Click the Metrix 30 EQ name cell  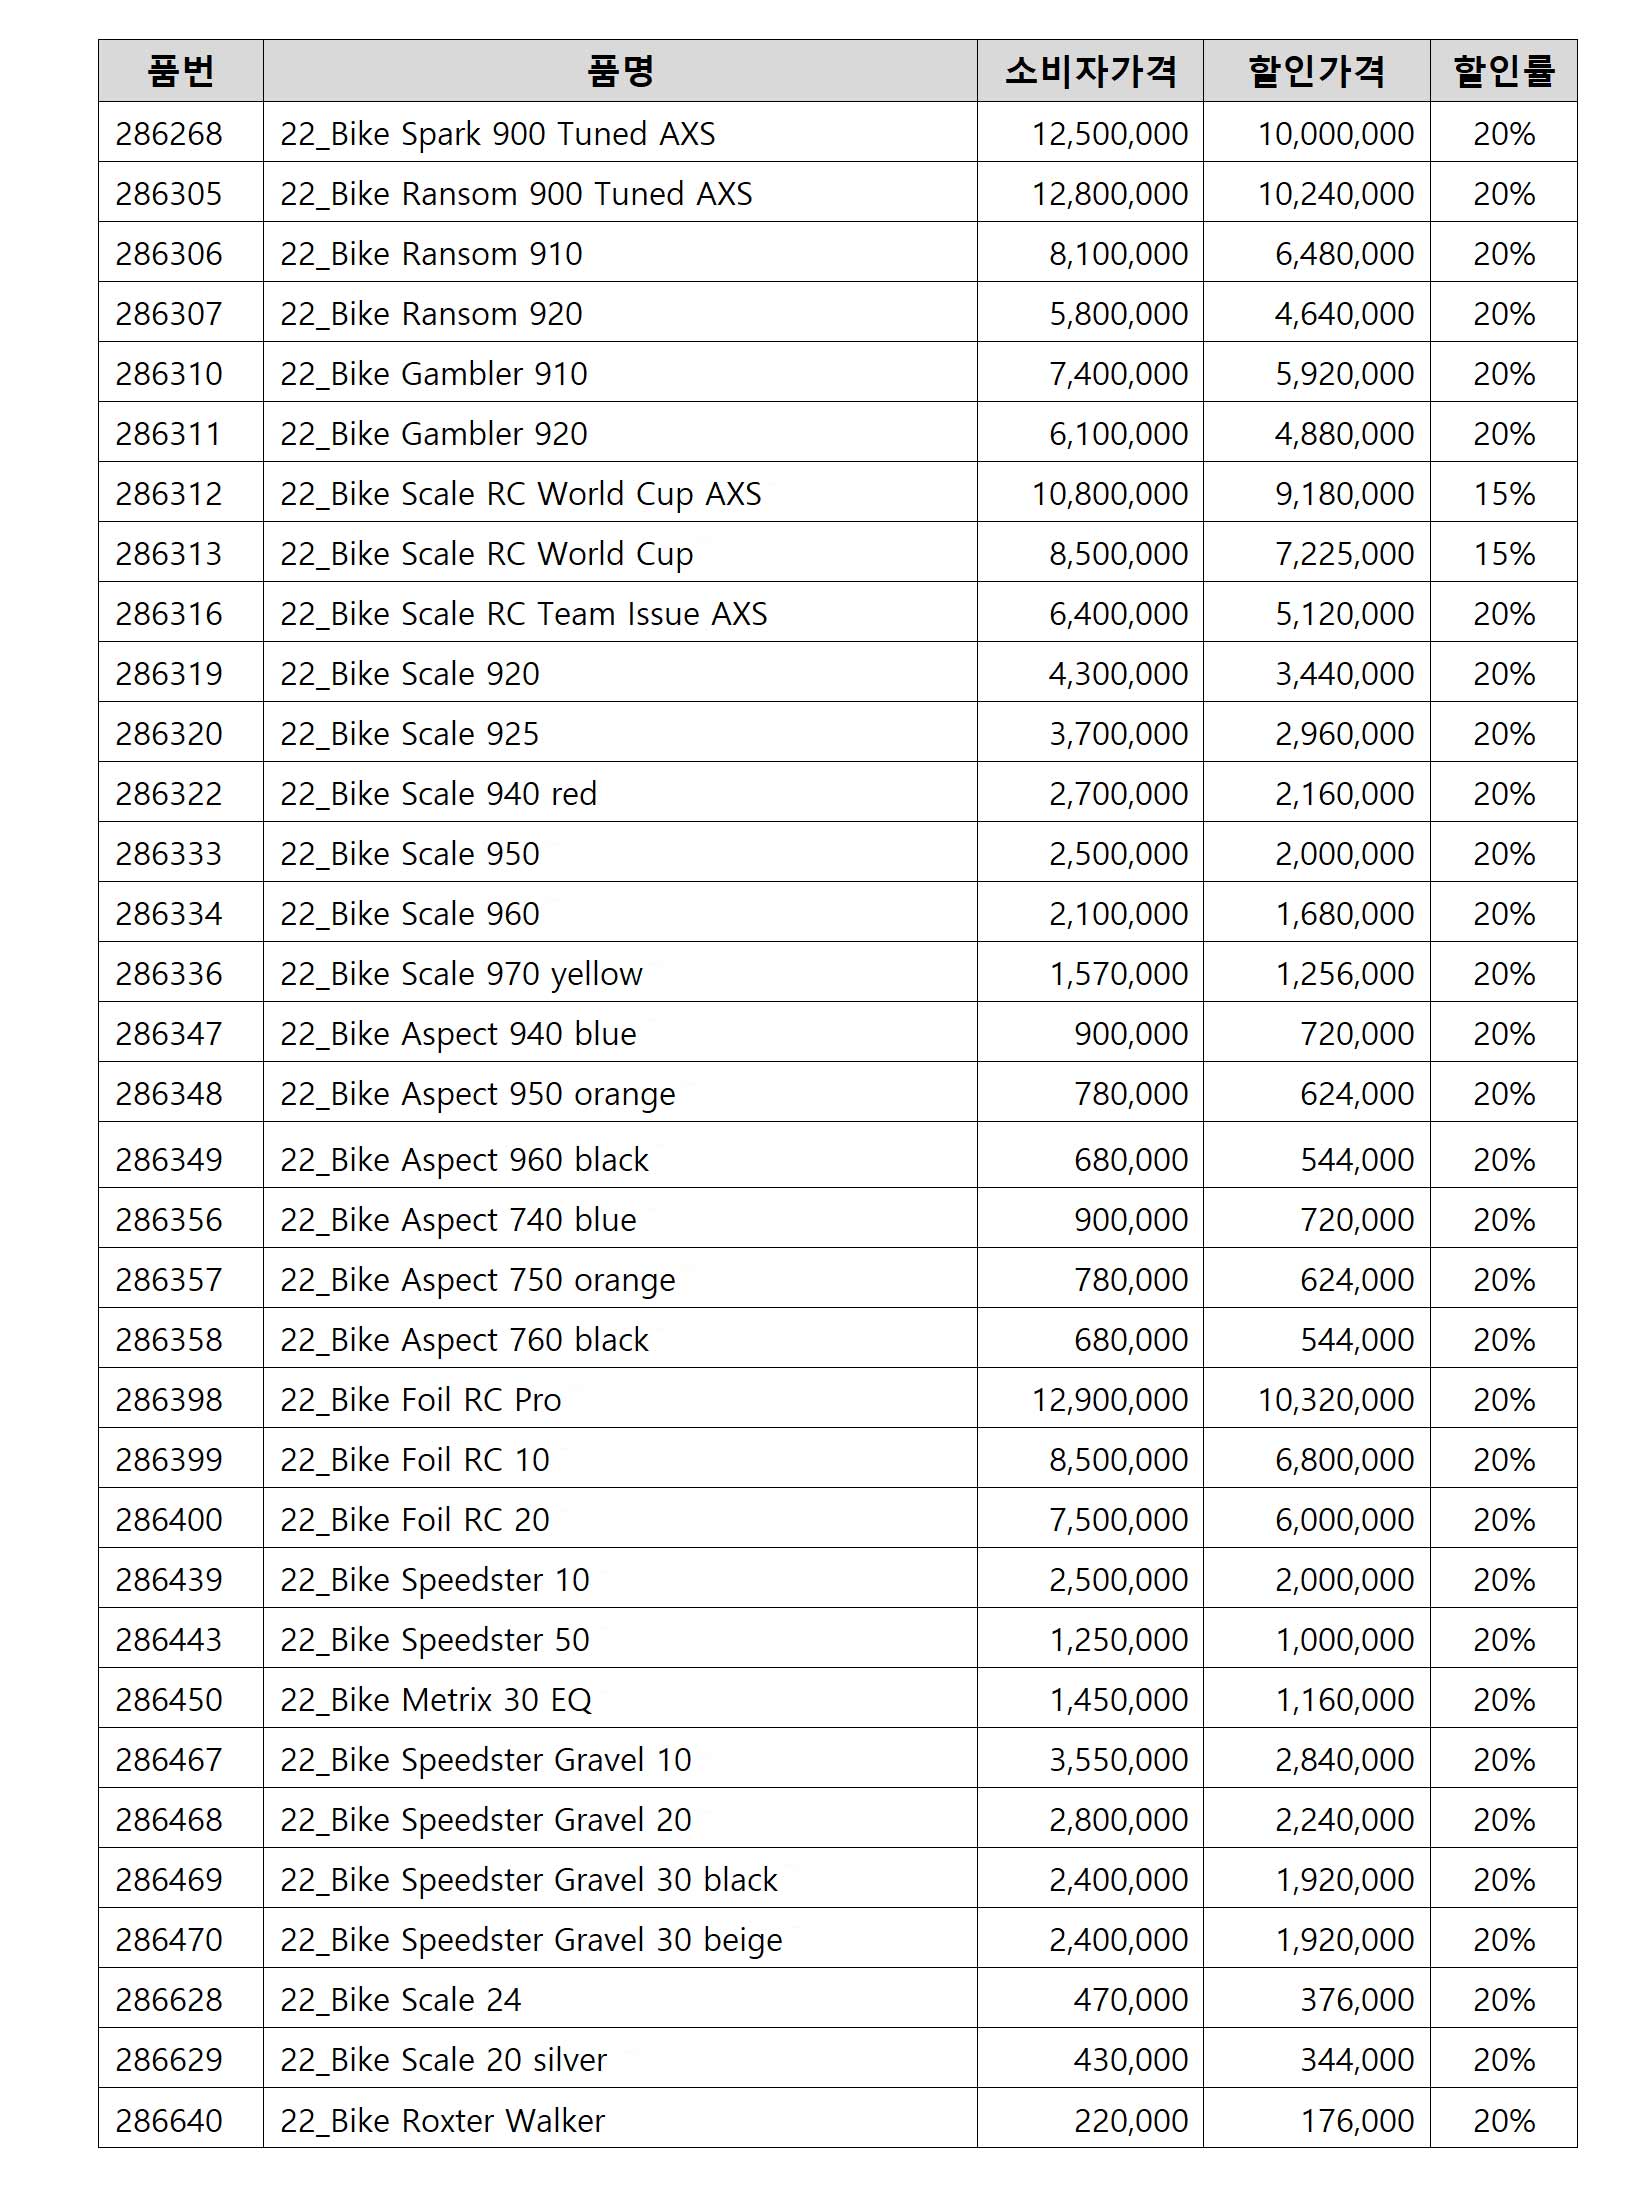pos(436,1700)
